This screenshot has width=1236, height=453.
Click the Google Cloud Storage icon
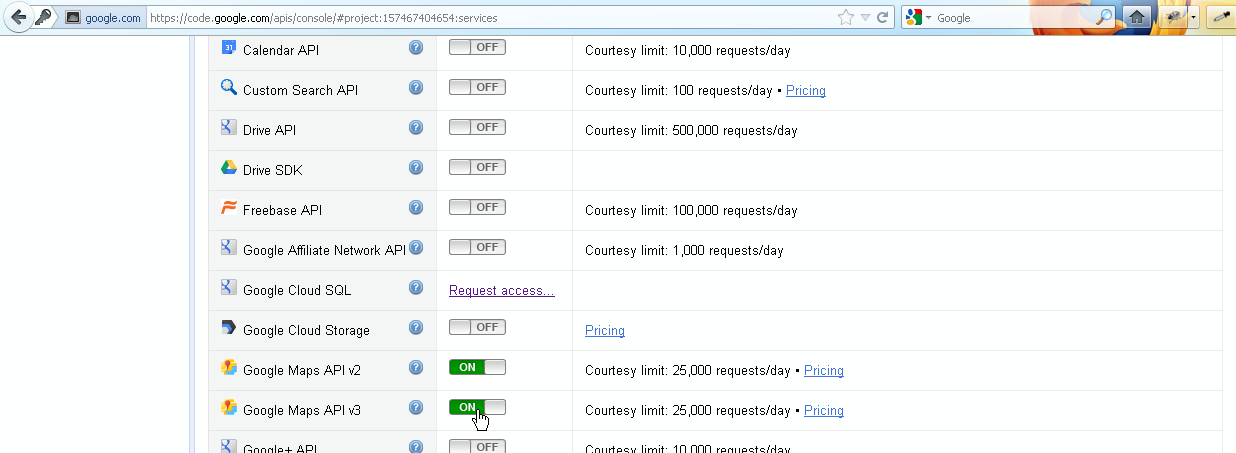tap(228, 328)
